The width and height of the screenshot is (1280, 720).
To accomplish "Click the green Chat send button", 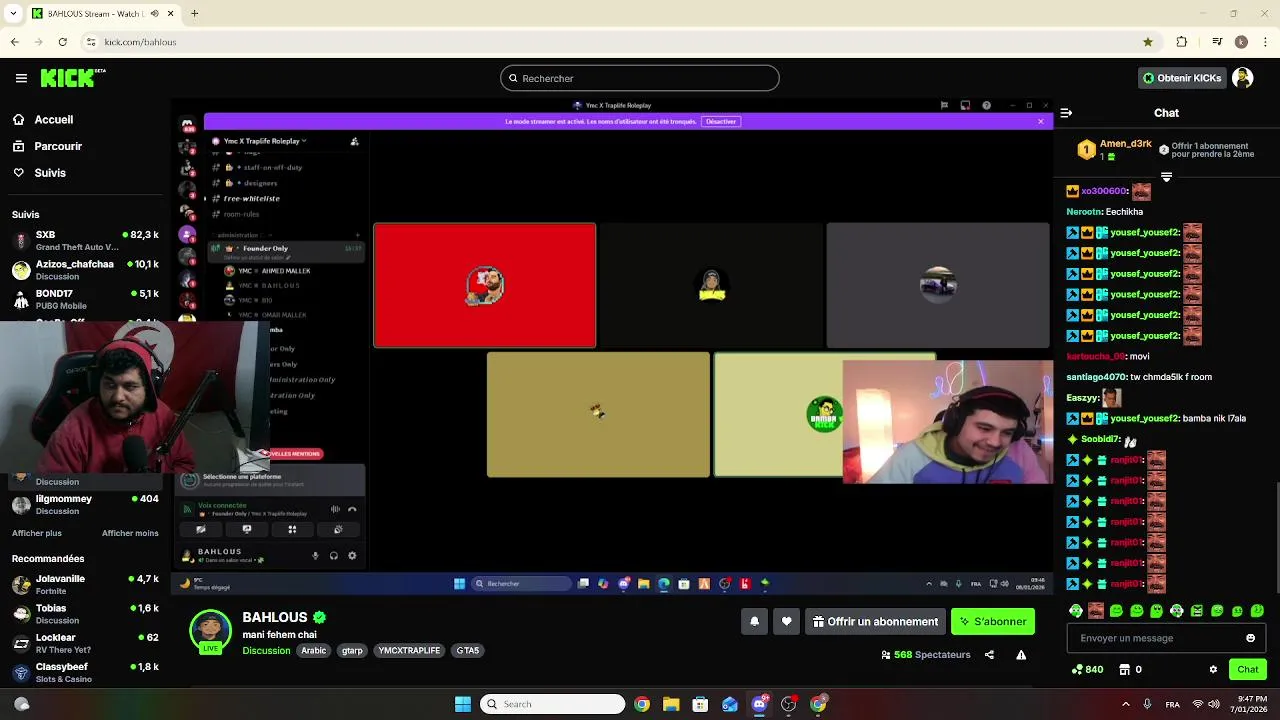I will (1248, 669).
